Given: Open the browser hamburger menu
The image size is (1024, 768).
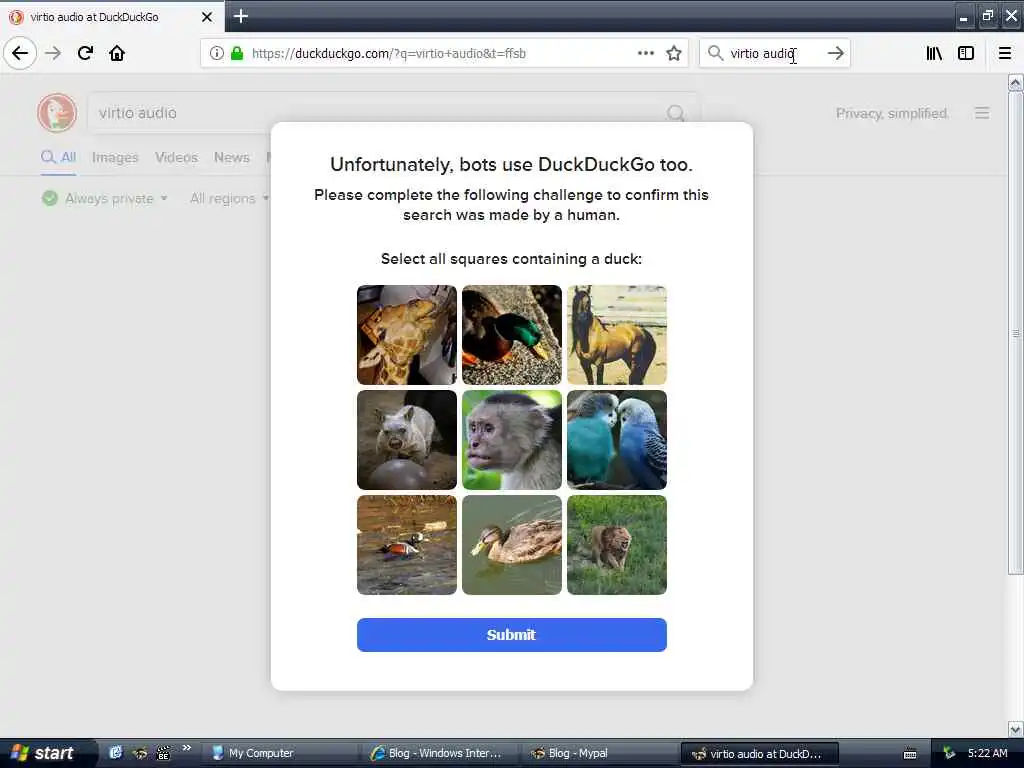Looking at the screenshot, I should pyautogui.click(x=1004, y=53).
